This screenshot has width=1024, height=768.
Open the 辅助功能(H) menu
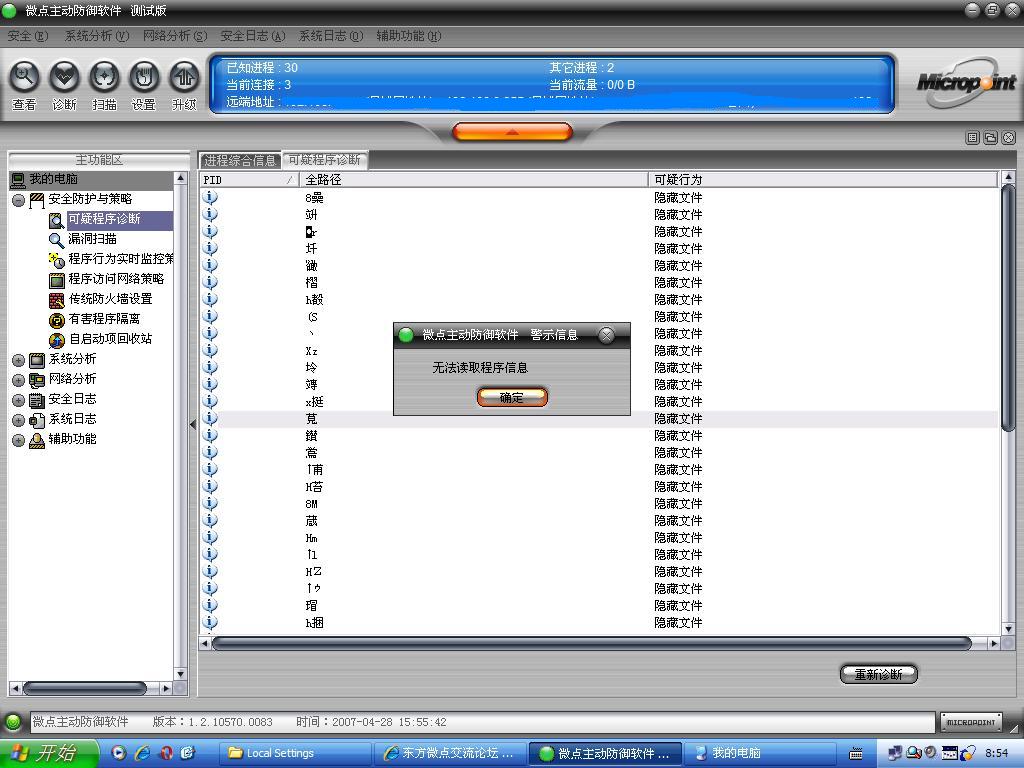coord(409,36)
